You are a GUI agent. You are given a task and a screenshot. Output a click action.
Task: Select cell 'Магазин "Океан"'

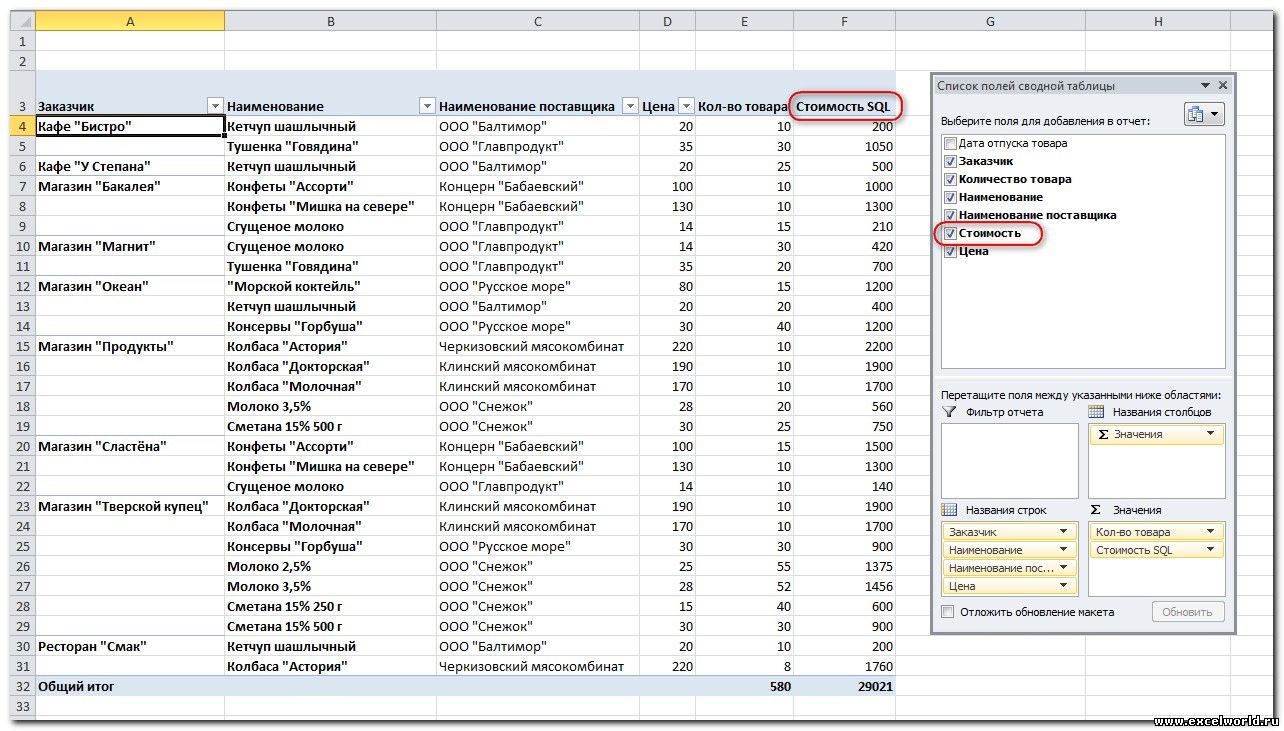click(x=130, y=286)
